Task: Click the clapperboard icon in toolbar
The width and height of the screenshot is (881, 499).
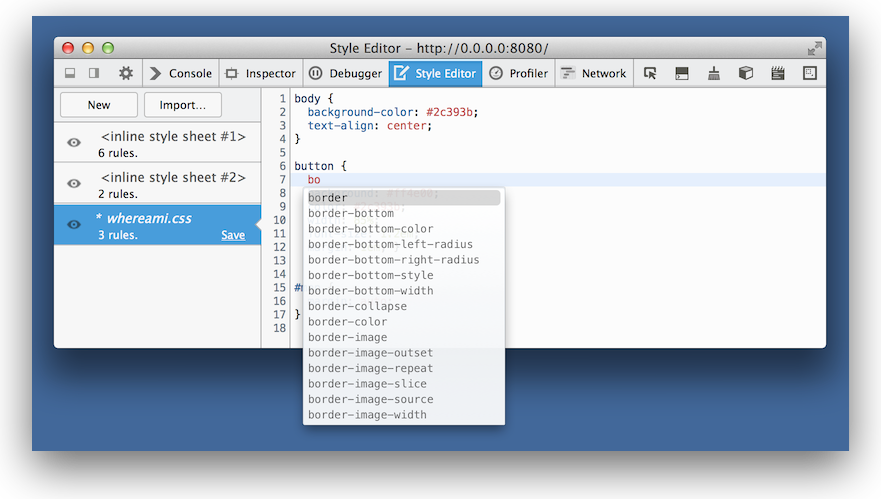Action: pyautogui.click(x=778, y=73)
